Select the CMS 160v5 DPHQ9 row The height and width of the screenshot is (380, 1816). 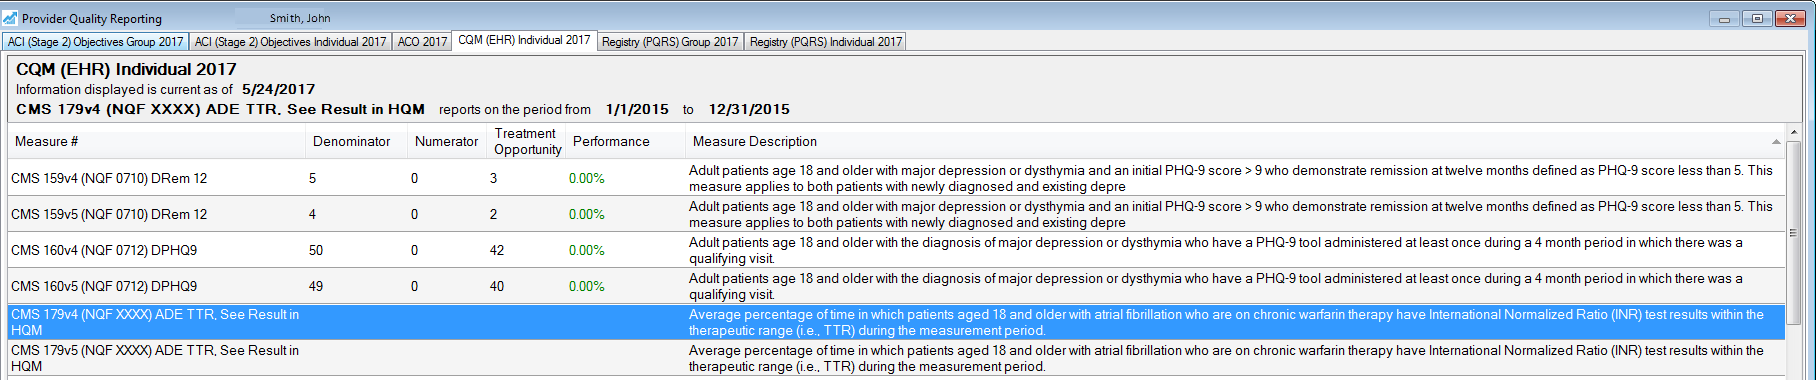896,286
